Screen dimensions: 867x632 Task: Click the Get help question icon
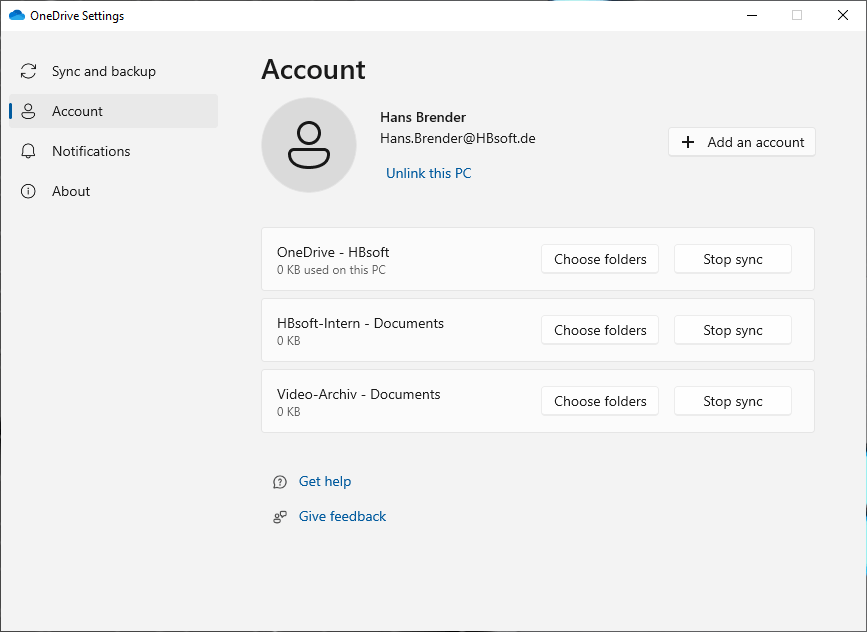click(x=280, y=482)
